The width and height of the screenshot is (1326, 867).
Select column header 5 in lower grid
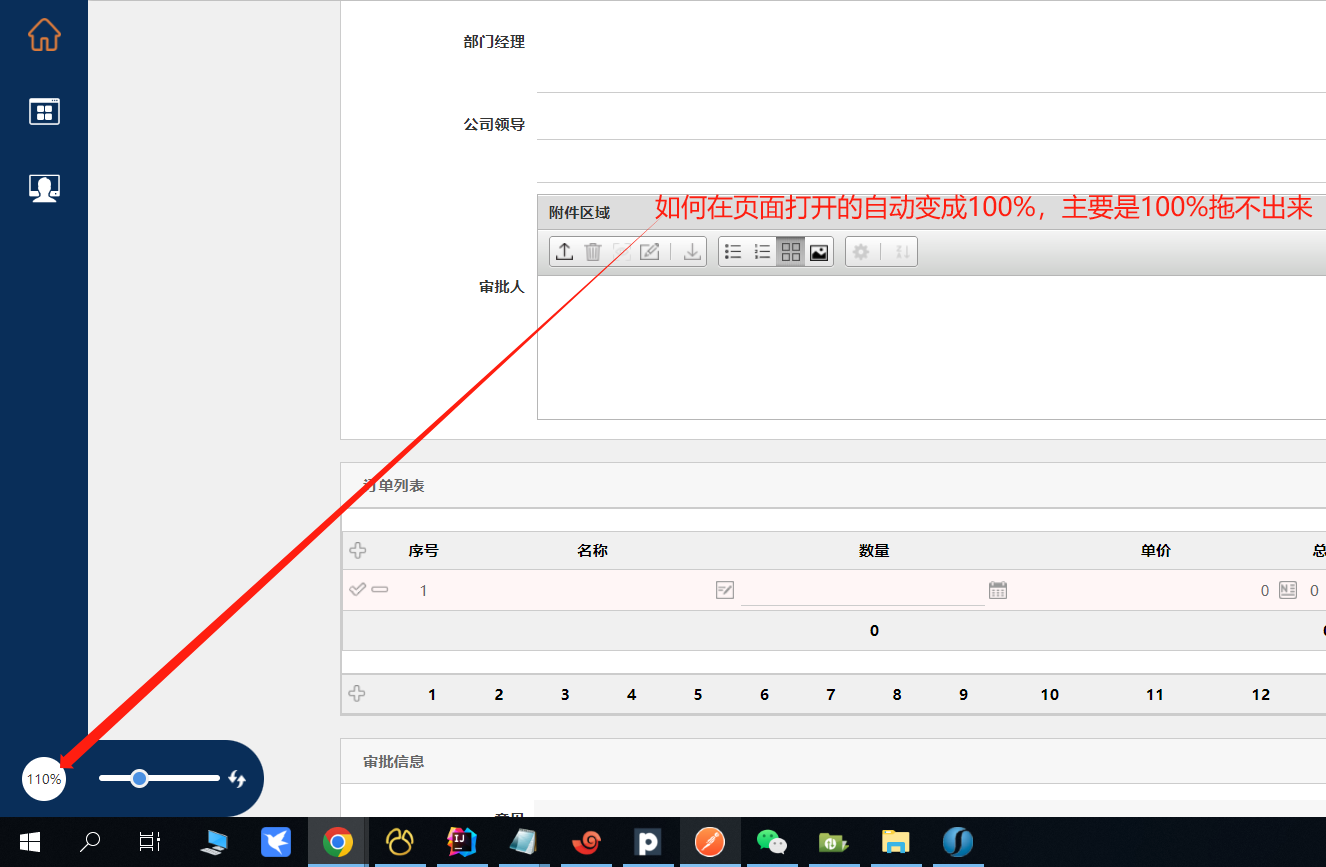point(698,694)
